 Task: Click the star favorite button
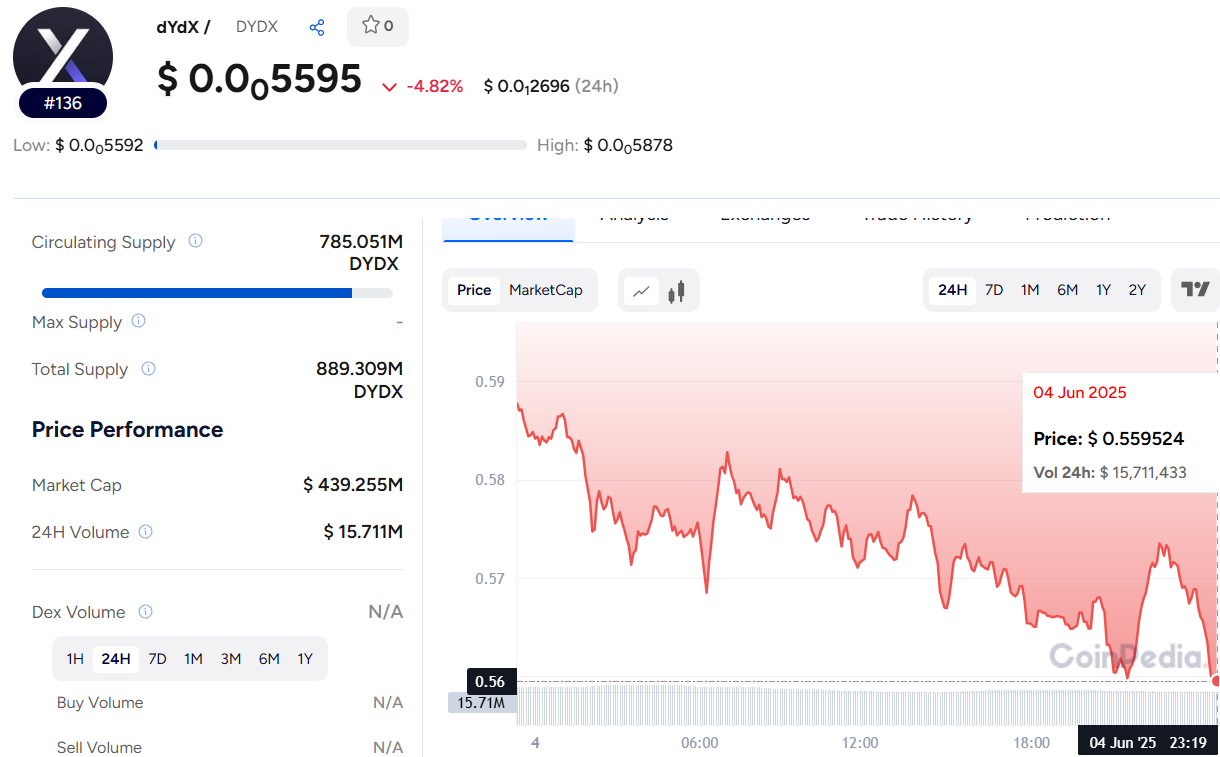[377, 26]
